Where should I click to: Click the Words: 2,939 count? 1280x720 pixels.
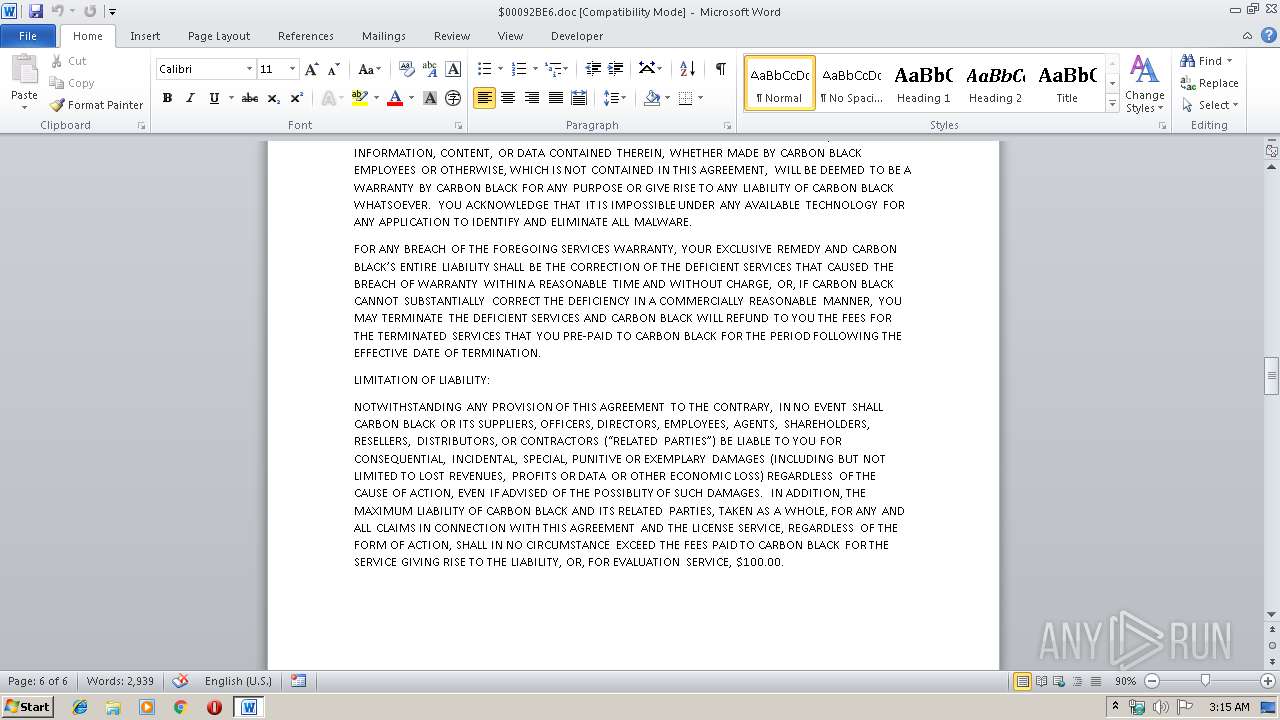click(x=120, y=681)
